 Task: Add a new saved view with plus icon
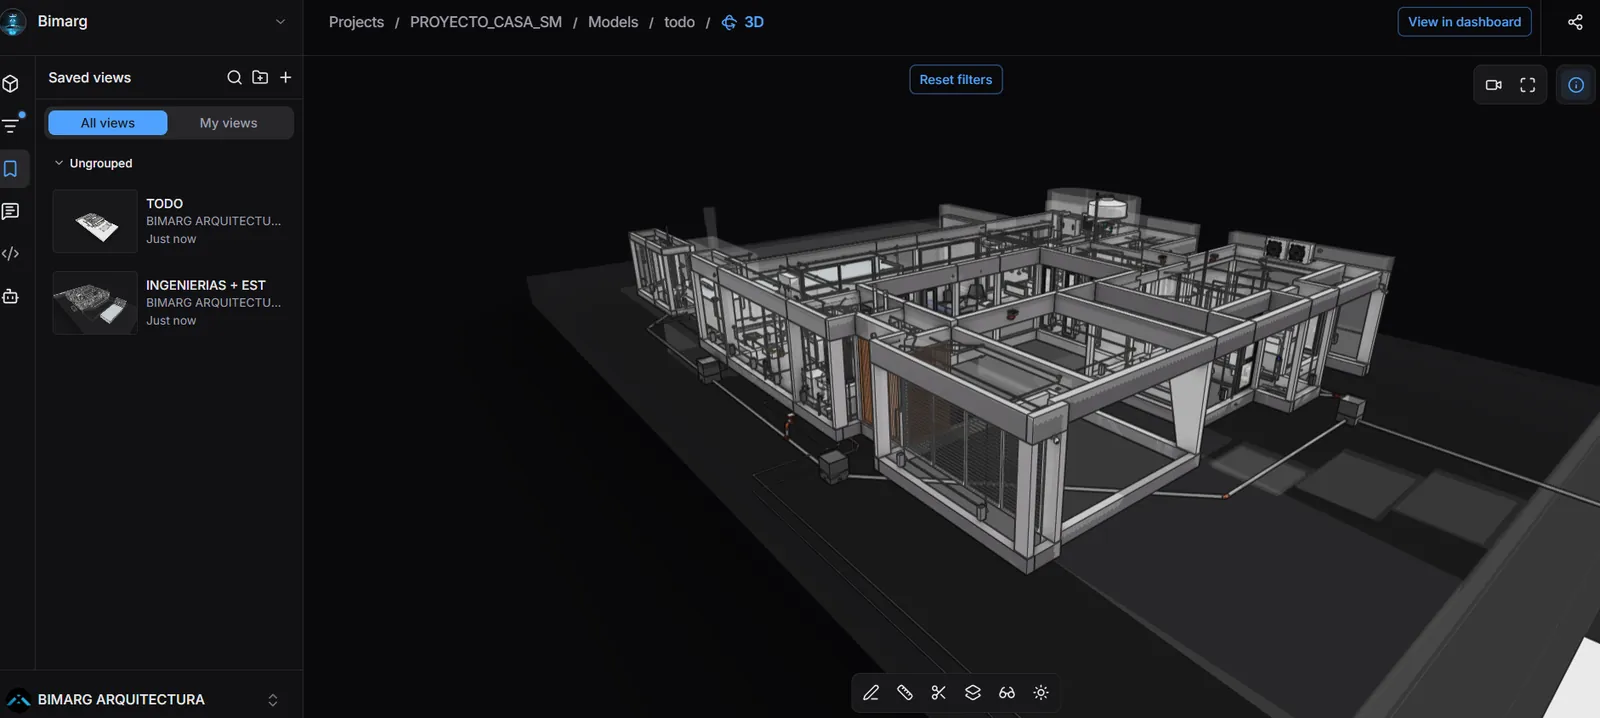point(285,77)
